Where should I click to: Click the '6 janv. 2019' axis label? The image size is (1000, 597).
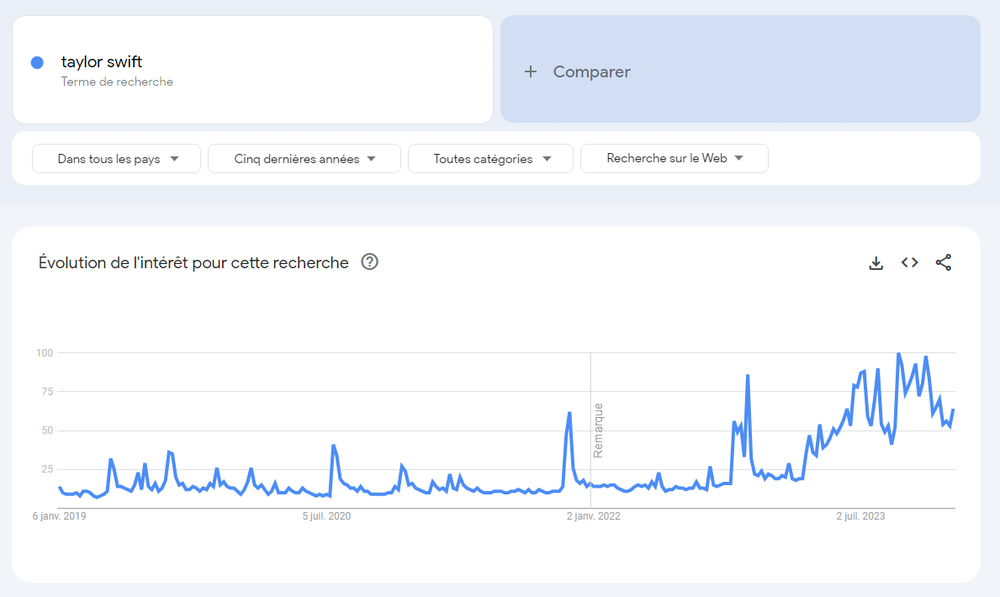(61, 516)
